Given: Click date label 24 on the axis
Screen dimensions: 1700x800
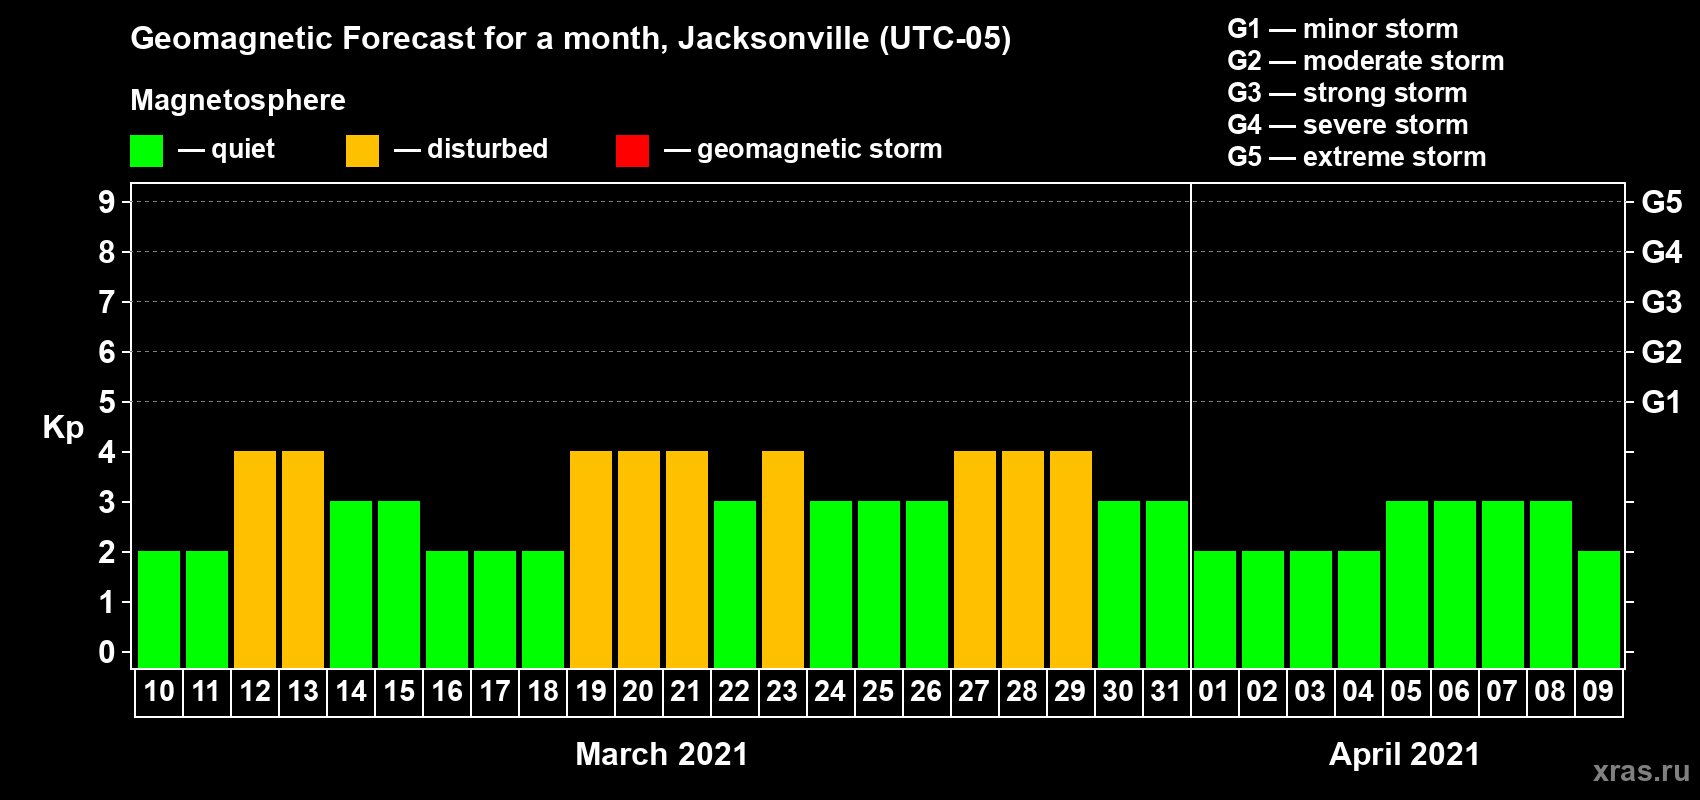Looking at the screenshot, I should (830, 692).
